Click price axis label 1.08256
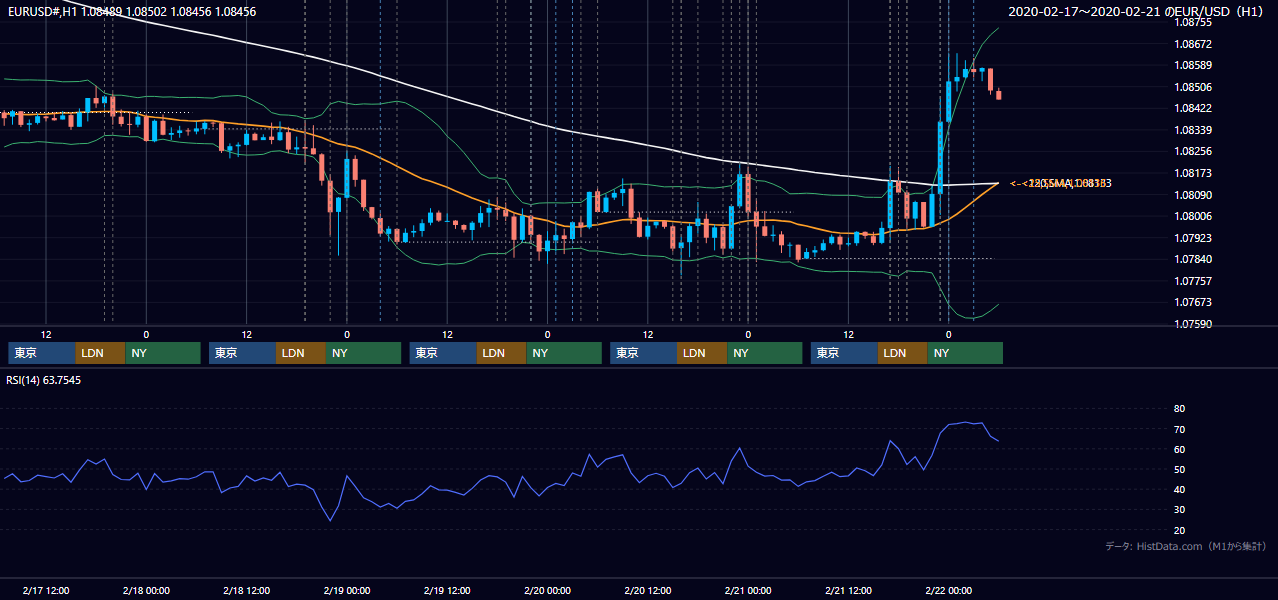Screen dimensions: 1278x600 click(x=1195, y=151)
